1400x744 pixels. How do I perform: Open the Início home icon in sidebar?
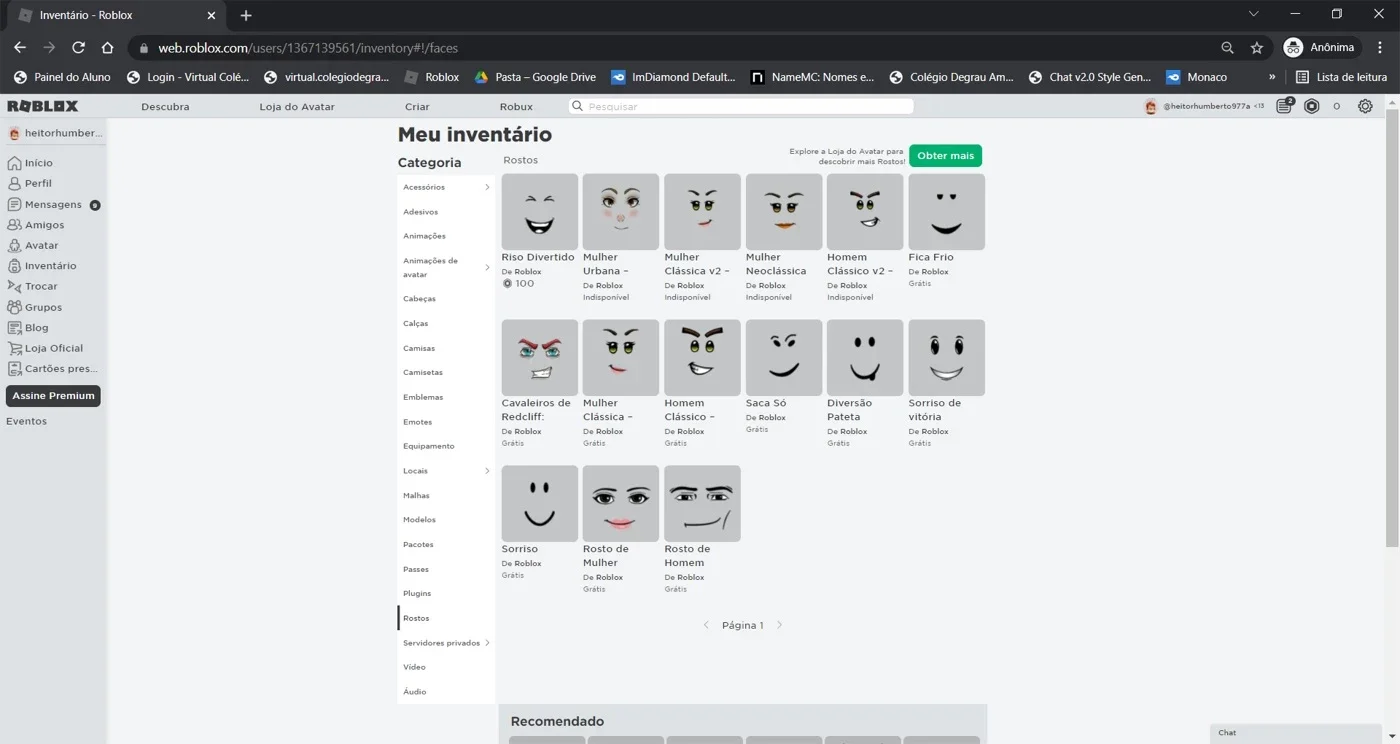click(x=14, y=163)
